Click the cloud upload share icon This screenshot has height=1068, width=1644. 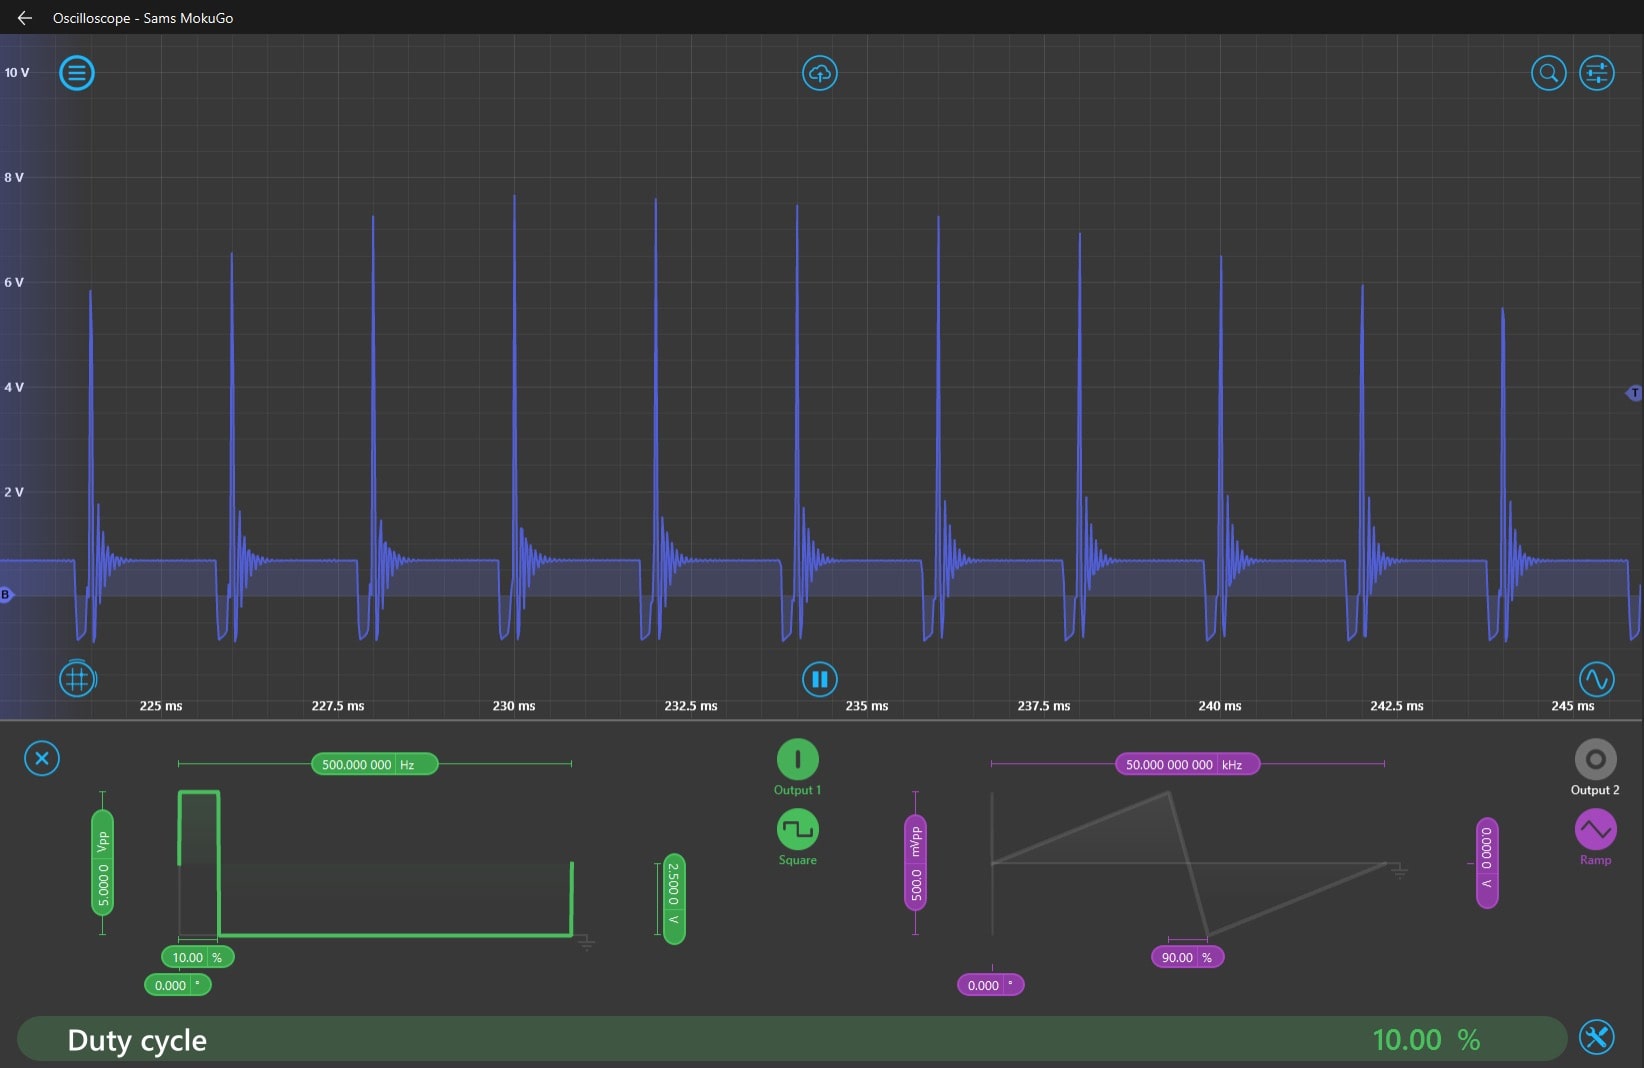click(819, 73)
